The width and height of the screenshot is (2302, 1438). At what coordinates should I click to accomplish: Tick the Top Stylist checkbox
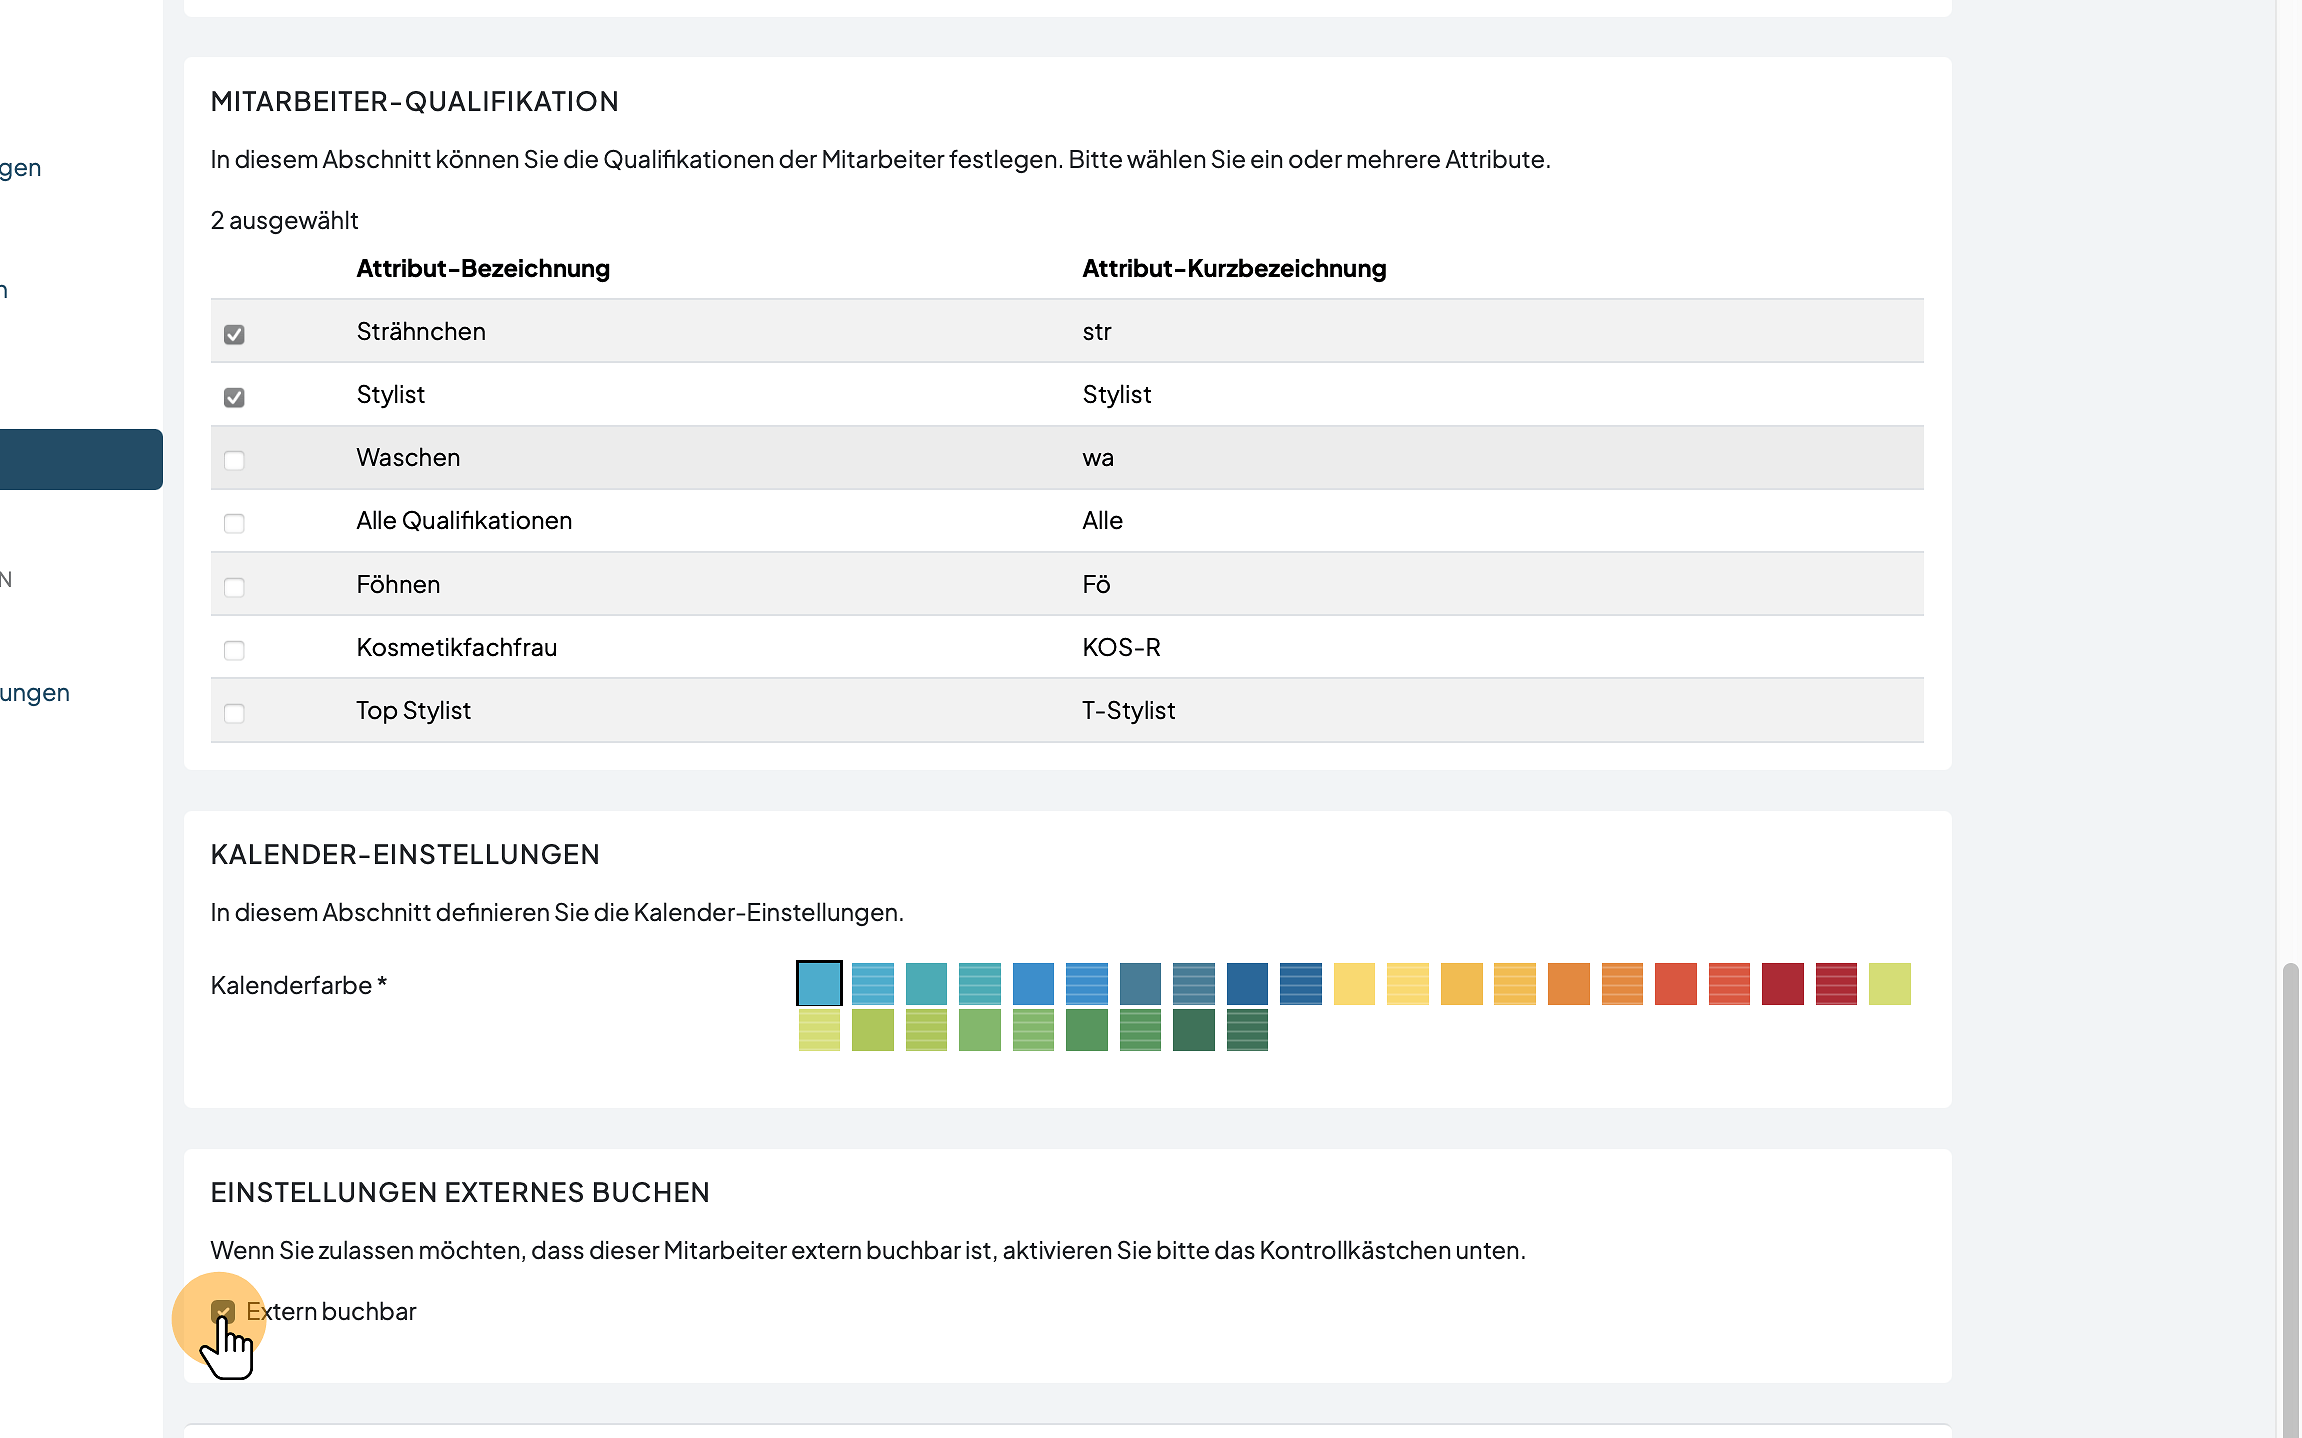point(234,713)
